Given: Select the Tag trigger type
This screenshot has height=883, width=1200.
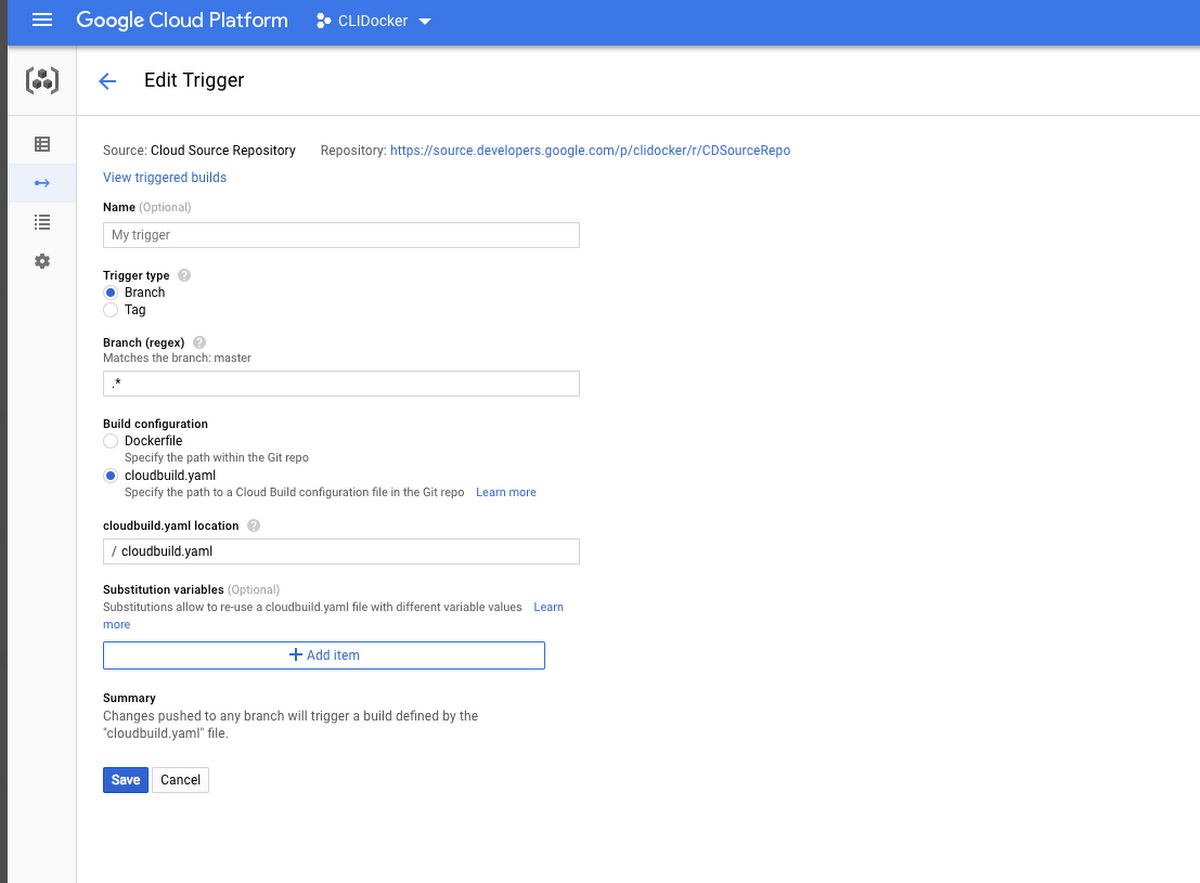Looking at the screenshot, I should click(110, 310).
